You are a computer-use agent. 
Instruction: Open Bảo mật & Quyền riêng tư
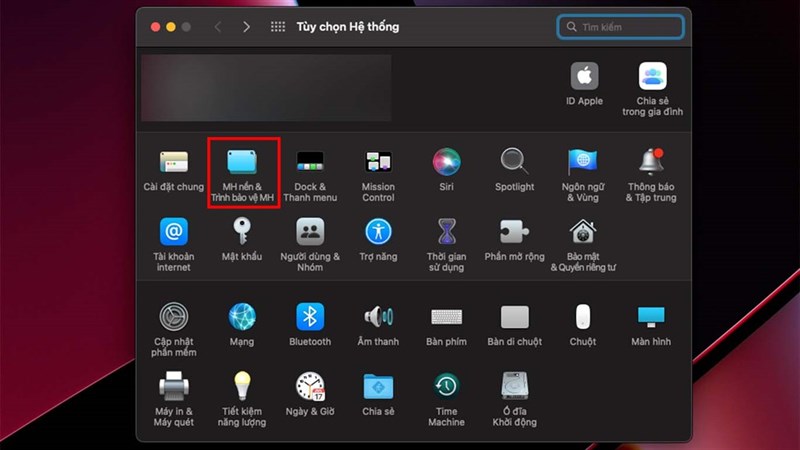coord(583,244)
